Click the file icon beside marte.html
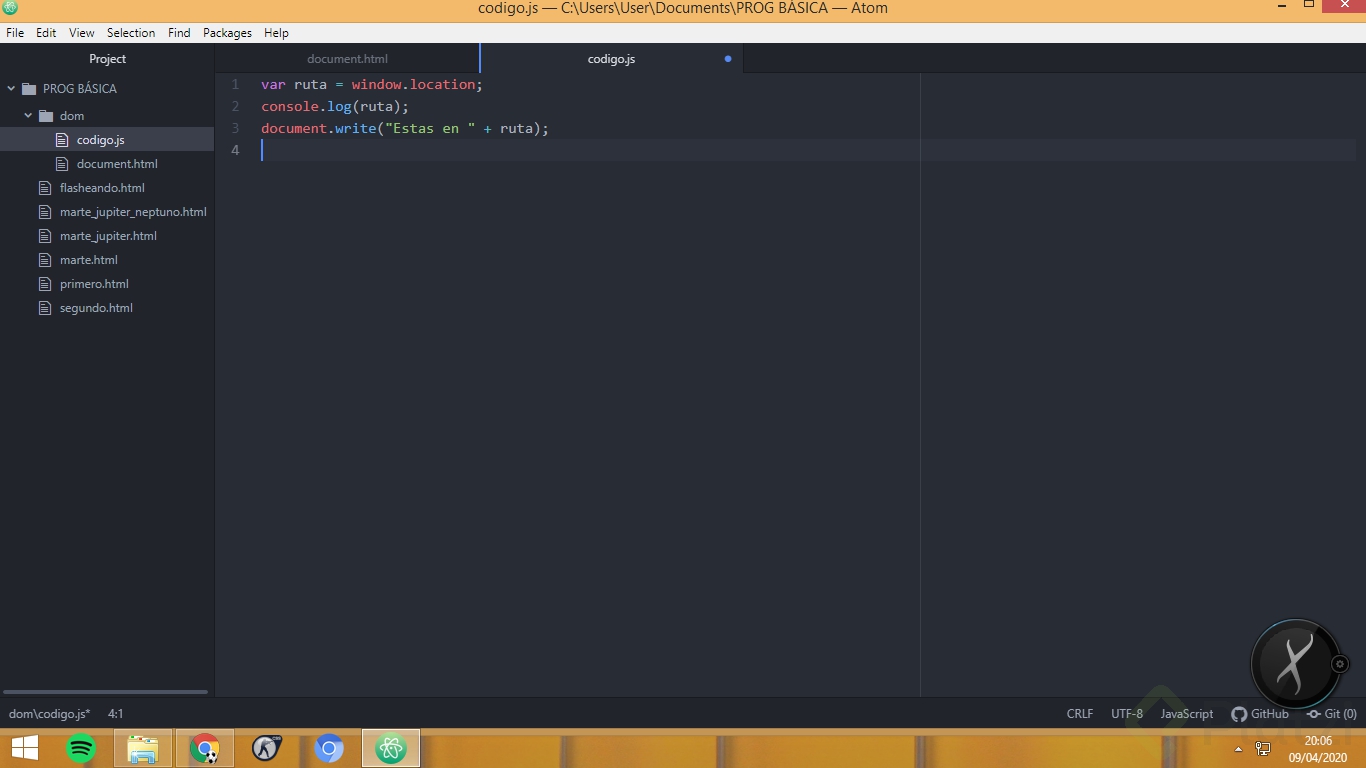Viewport: 1366px width, 768px height. tap(44, 260)
